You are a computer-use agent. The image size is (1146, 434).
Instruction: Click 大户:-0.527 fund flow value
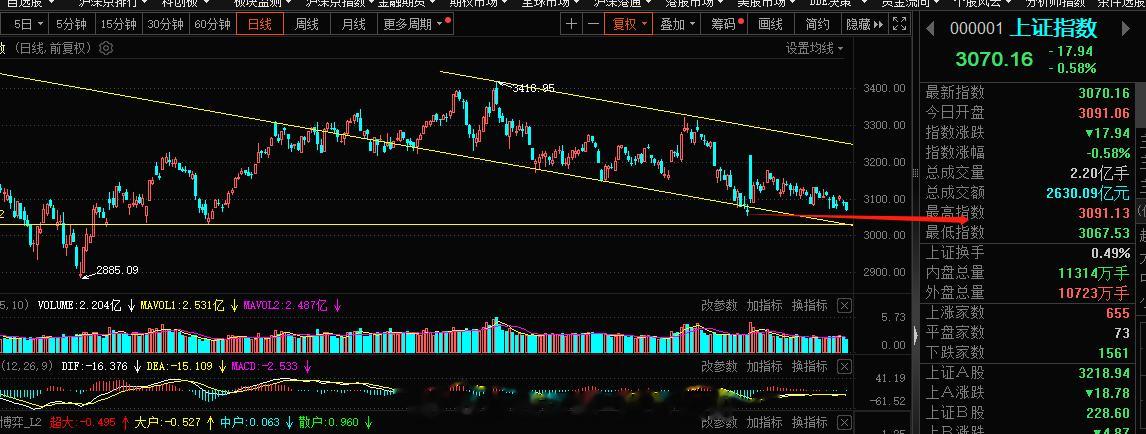point(167,422)
